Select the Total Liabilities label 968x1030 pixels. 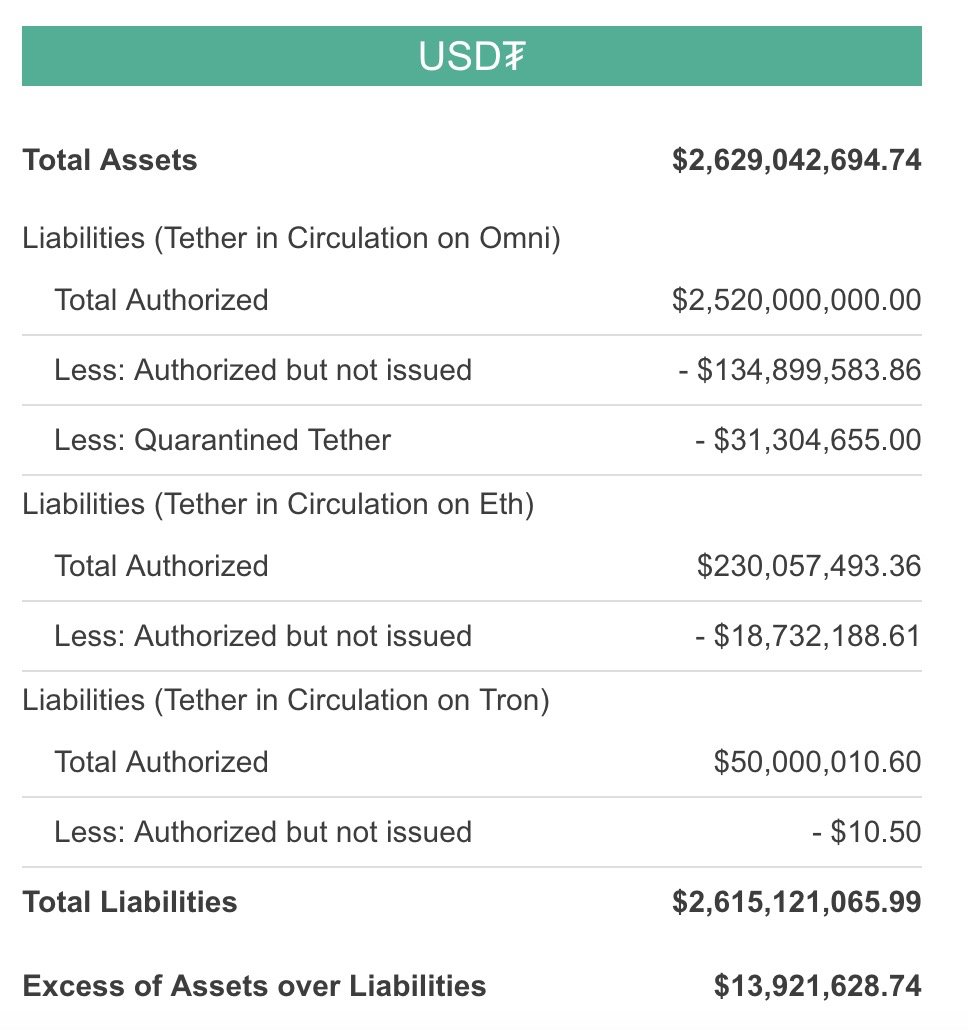pyautogui.click(x=130, y=903)
